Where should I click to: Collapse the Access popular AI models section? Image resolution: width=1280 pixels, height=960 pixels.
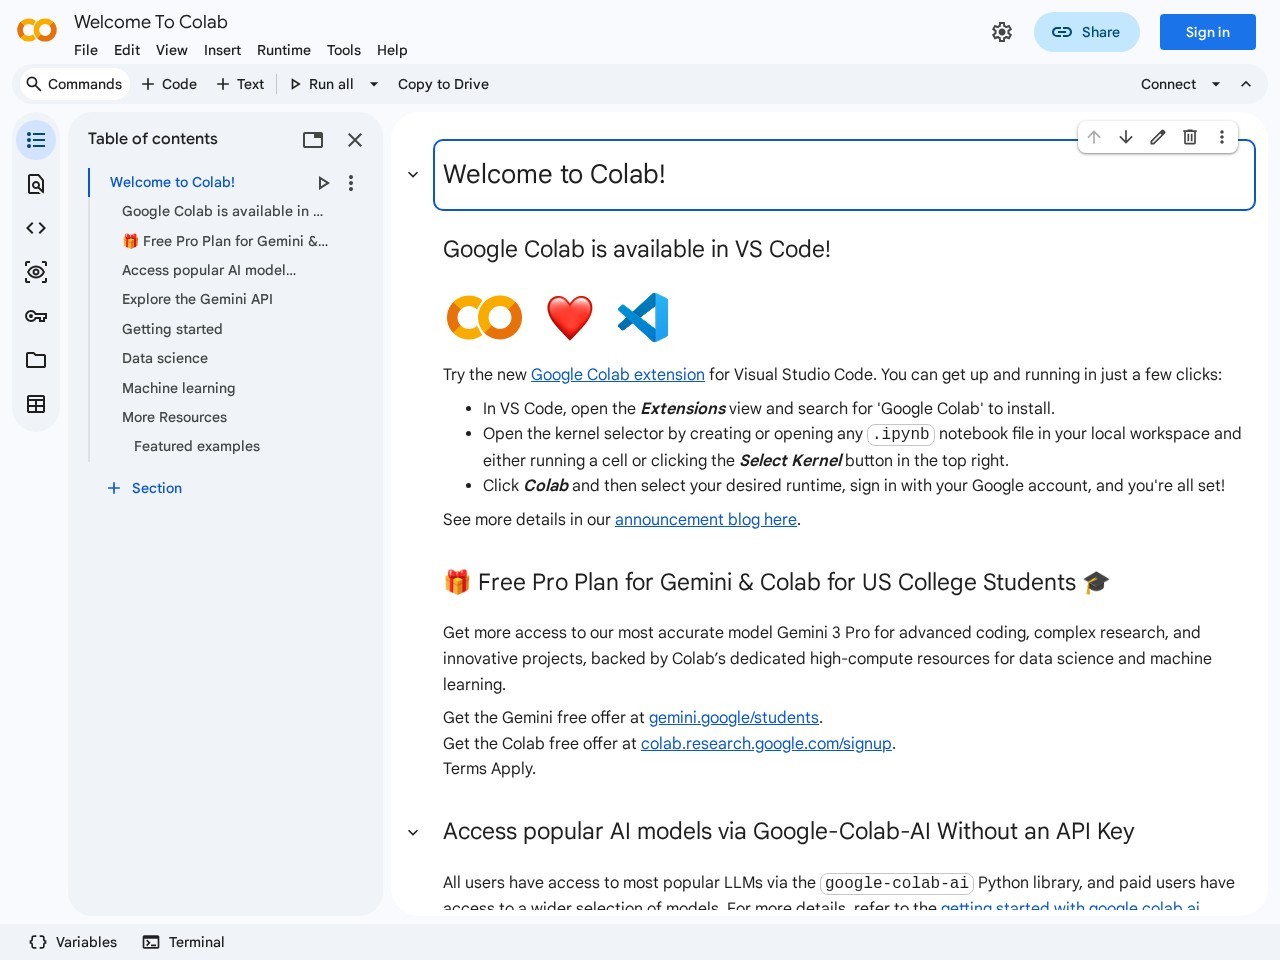click(x=413, y=832)
